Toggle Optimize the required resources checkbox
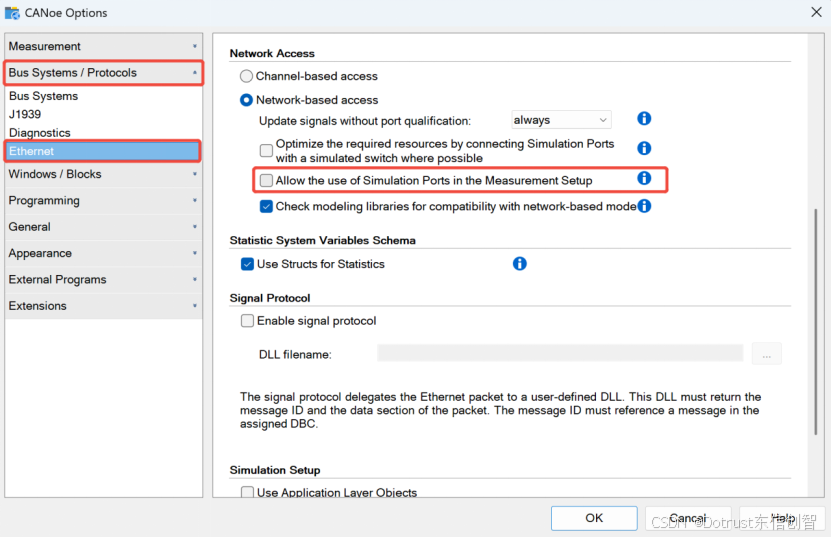831x538 pixels. (266, 151)
